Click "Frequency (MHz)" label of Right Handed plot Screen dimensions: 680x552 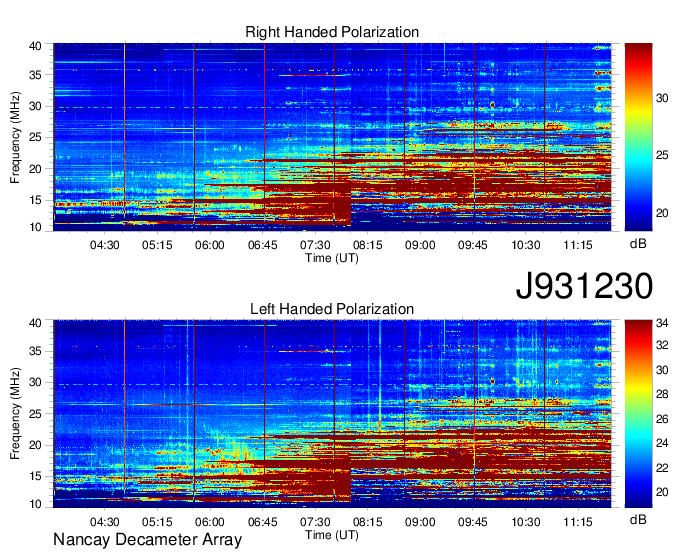(x=15, y=137)
